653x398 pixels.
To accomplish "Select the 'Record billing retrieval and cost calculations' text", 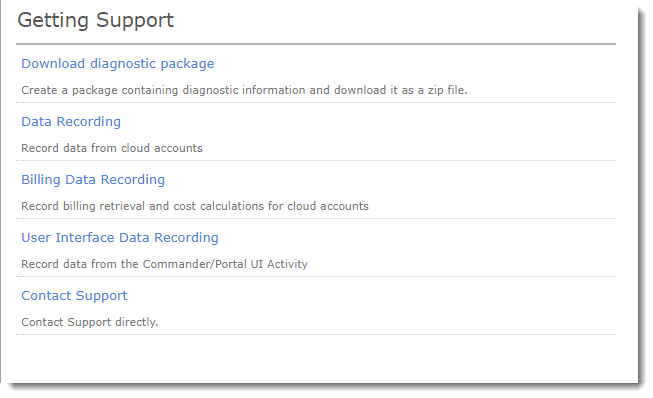I will tap(195, 206).
